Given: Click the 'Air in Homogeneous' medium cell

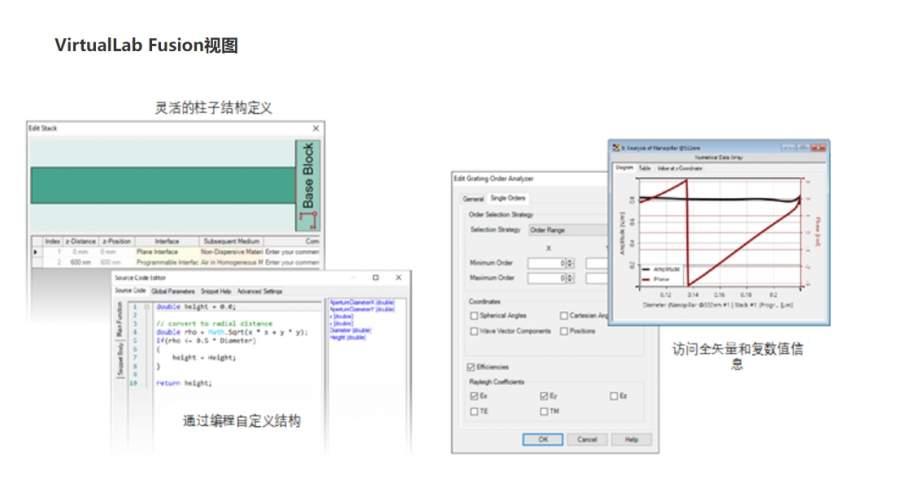Looking at the screenshot, I should pos(231,262).
